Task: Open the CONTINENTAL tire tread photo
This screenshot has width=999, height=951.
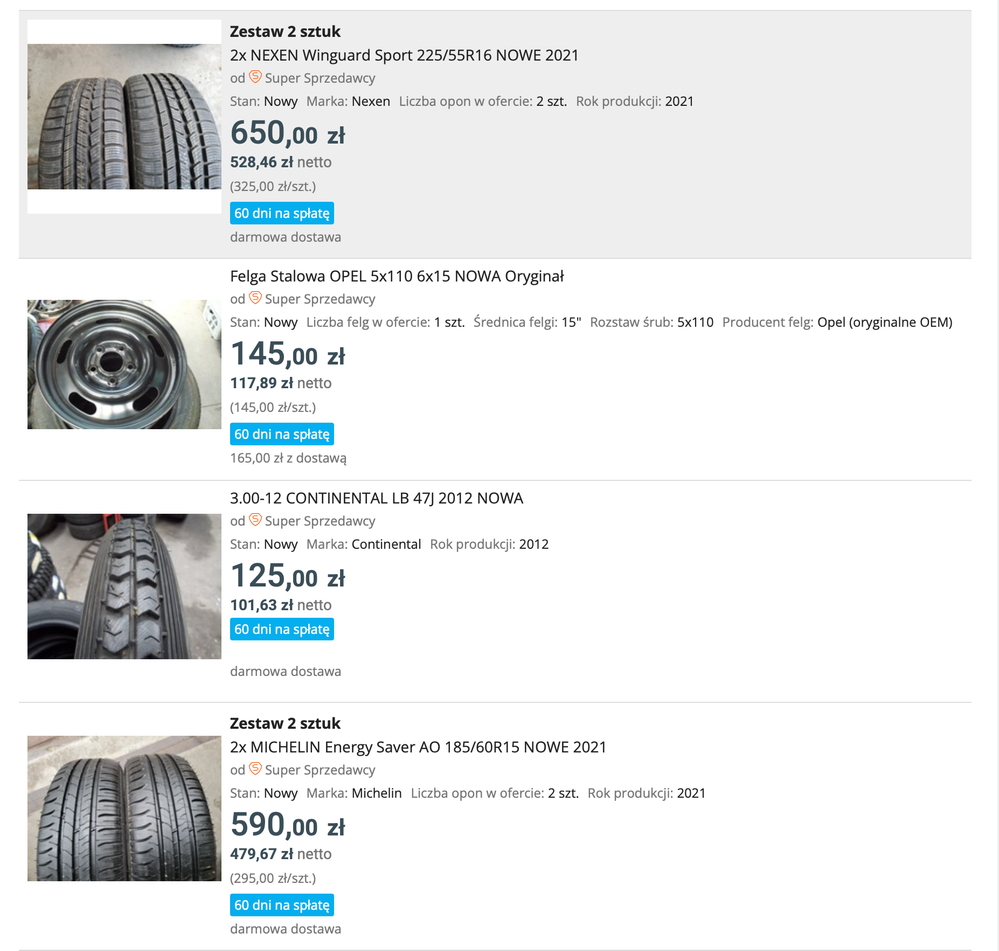Action: coord(124,586)
